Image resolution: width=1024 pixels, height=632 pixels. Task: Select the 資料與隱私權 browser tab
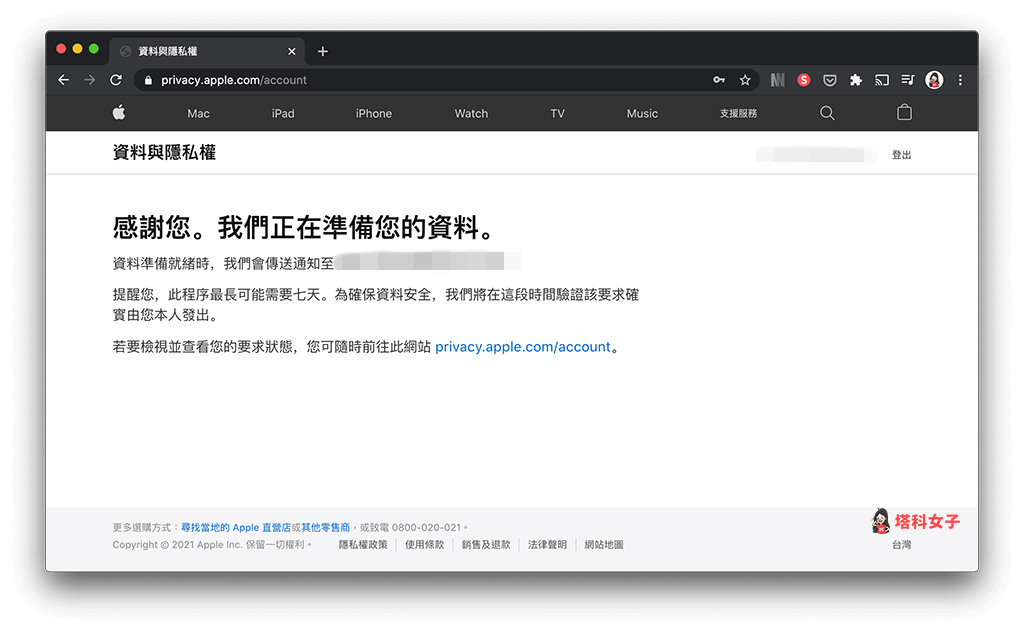(206, 51)
